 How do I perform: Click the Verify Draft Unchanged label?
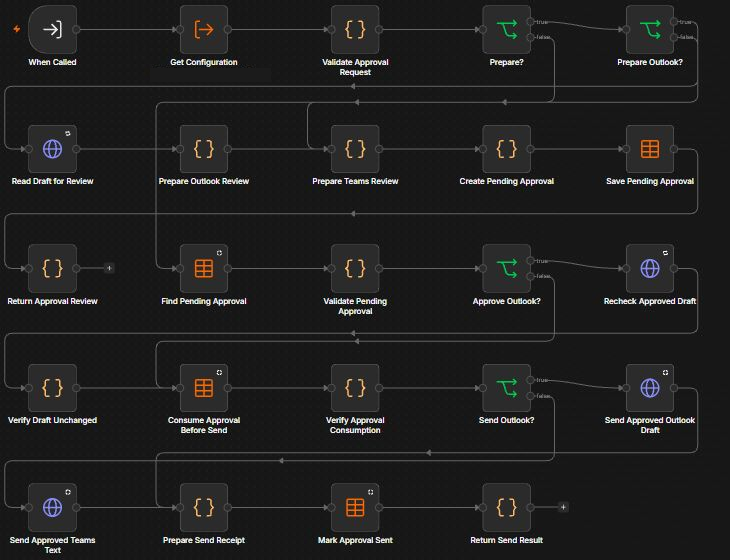tap(52, 420)
